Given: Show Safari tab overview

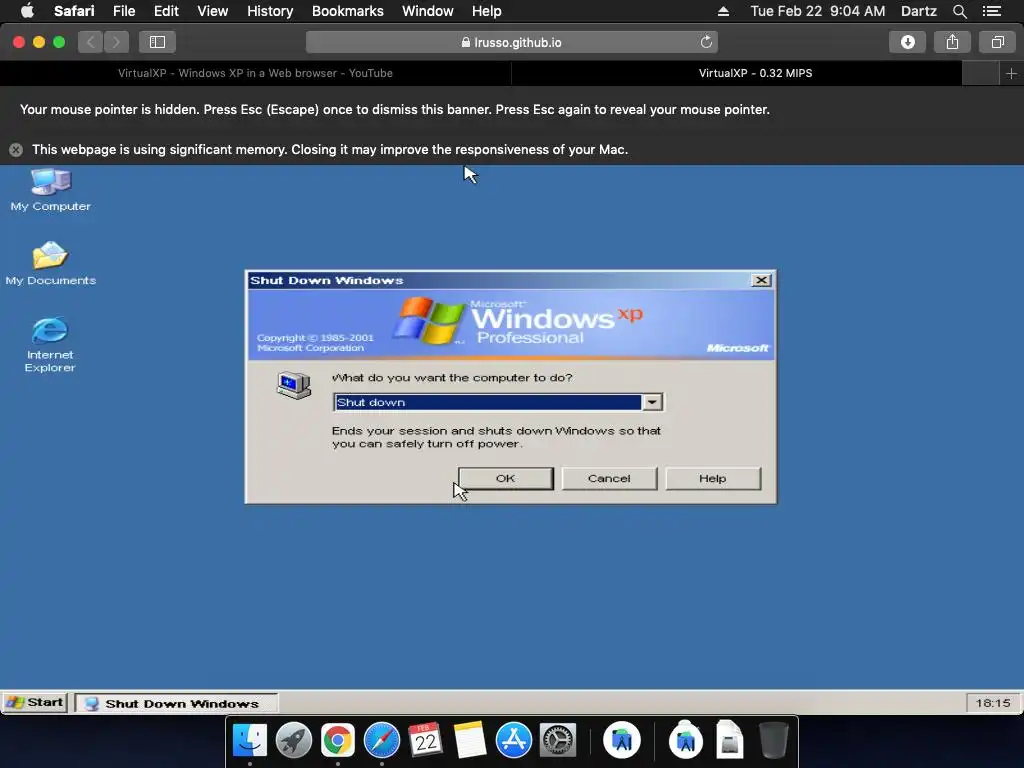Looking at the screenshot, I should (x=997, y=42).
